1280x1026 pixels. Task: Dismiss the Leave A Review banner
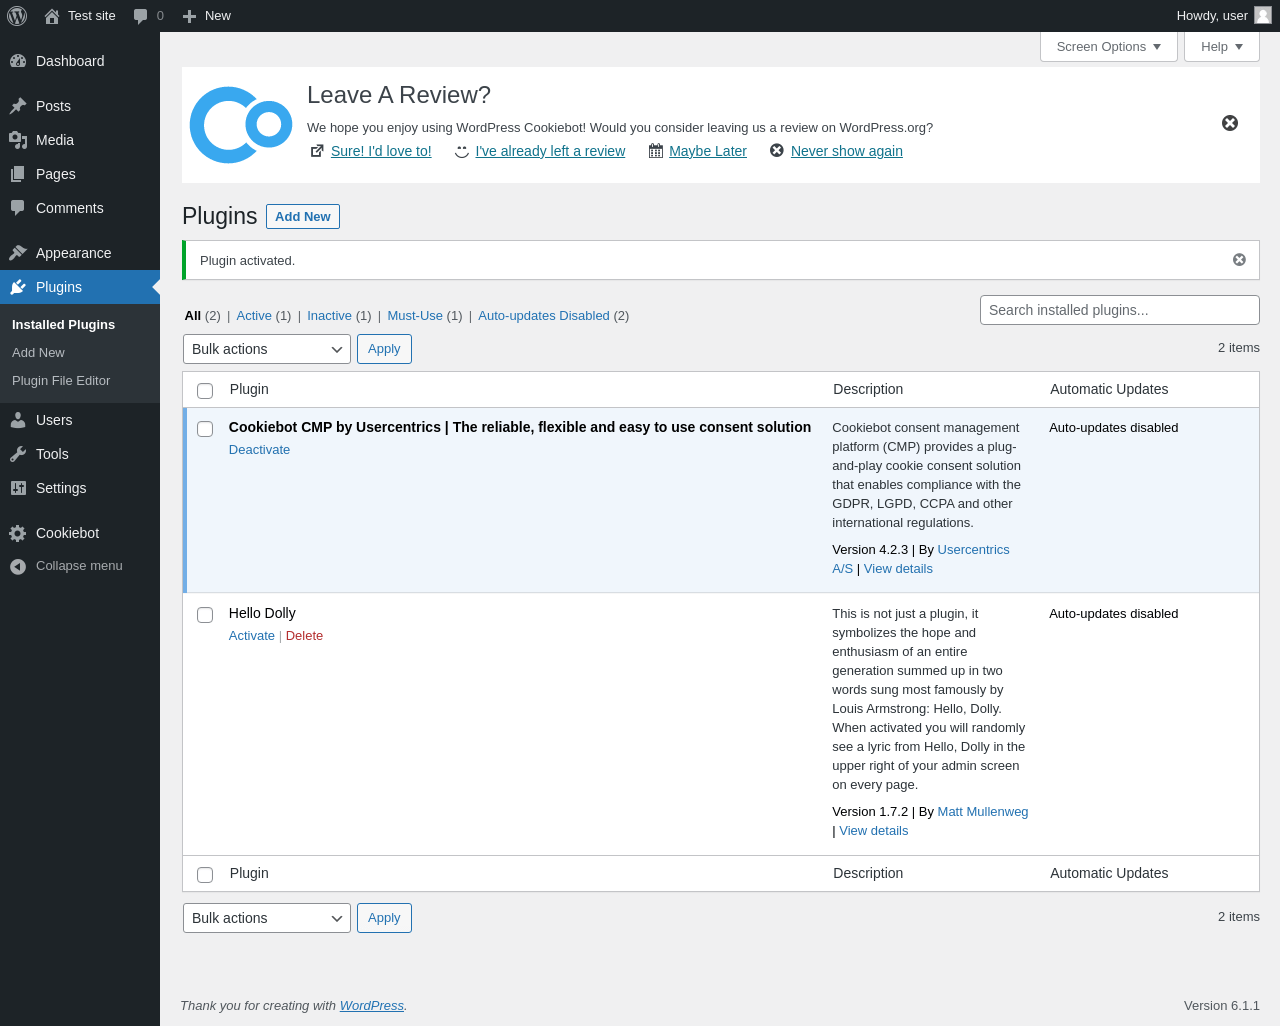pos(1230,123)
